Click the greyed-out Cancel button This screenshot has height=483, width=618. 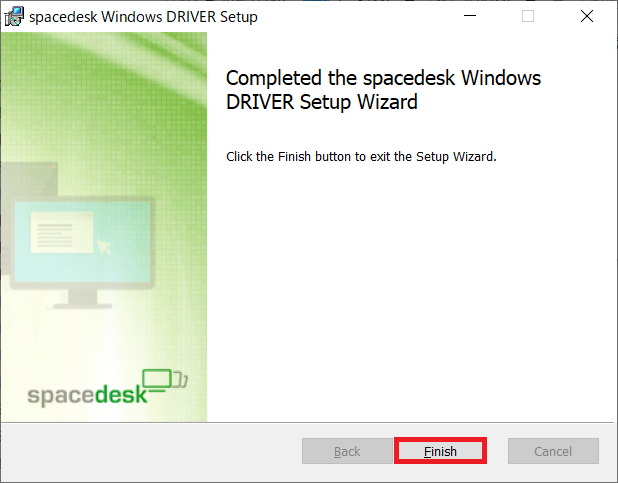click(x=553, y=451)
